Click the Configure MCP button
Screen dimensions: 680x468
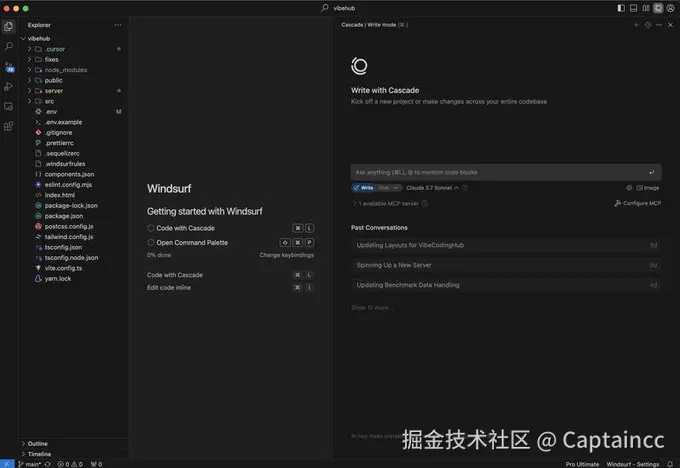pyautogui.click(x=638, y=203)
